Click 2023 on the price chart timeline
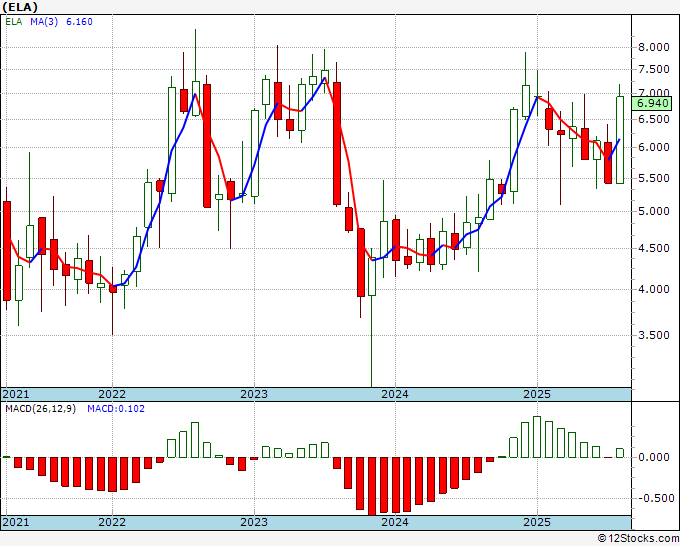 coord(254,394)
